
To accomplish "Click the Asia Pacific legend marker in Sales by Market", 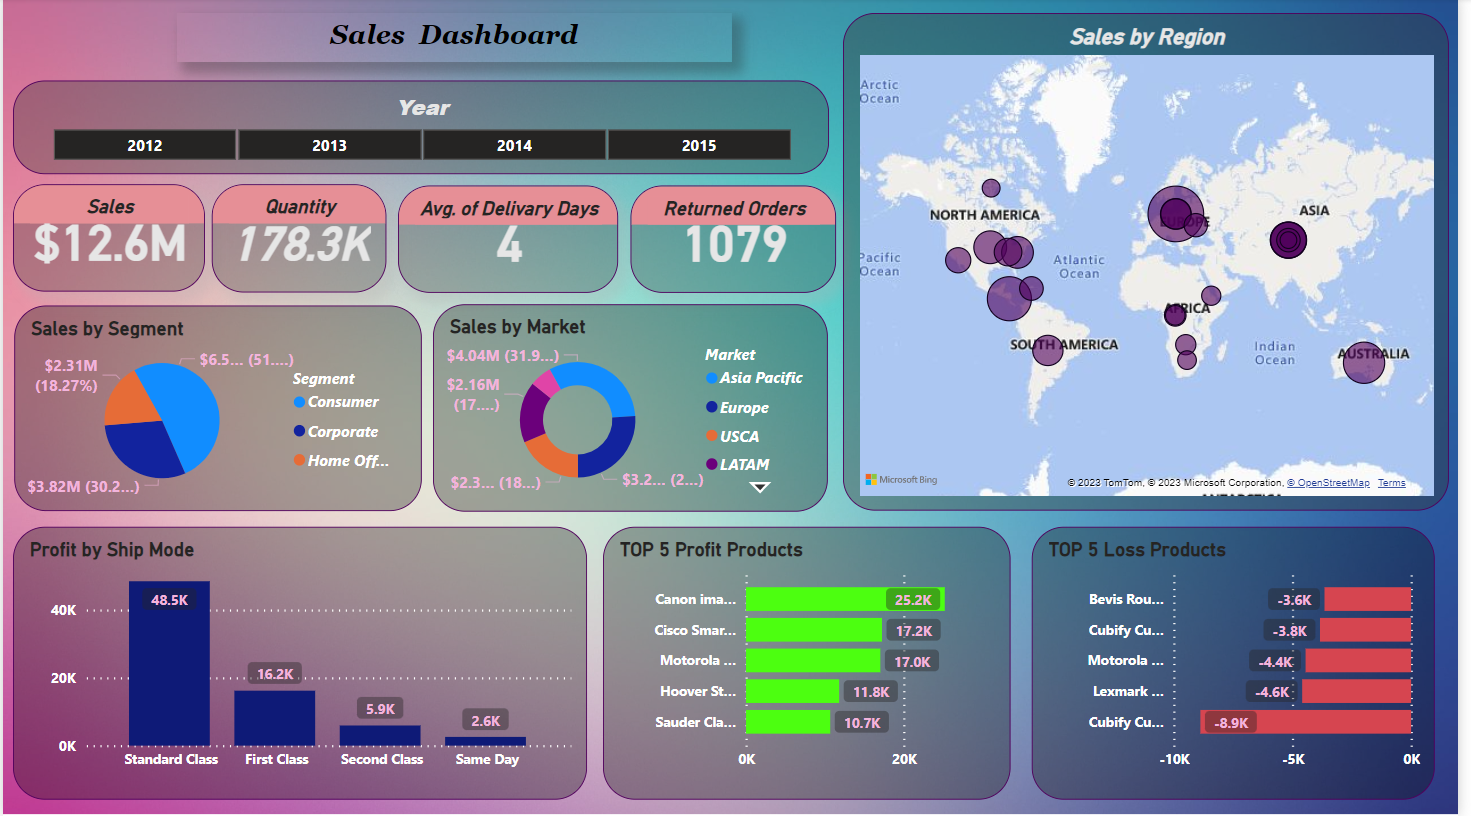I will (710, 378).
